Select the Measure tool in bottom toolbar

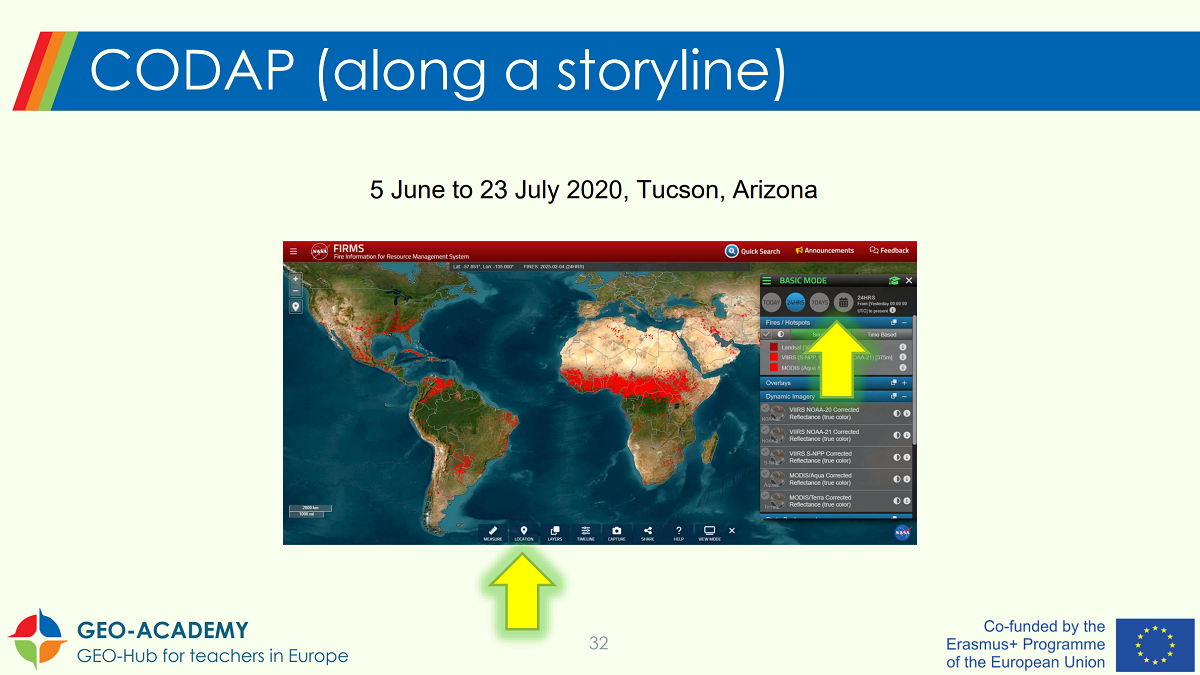click(x=493, y=532)
